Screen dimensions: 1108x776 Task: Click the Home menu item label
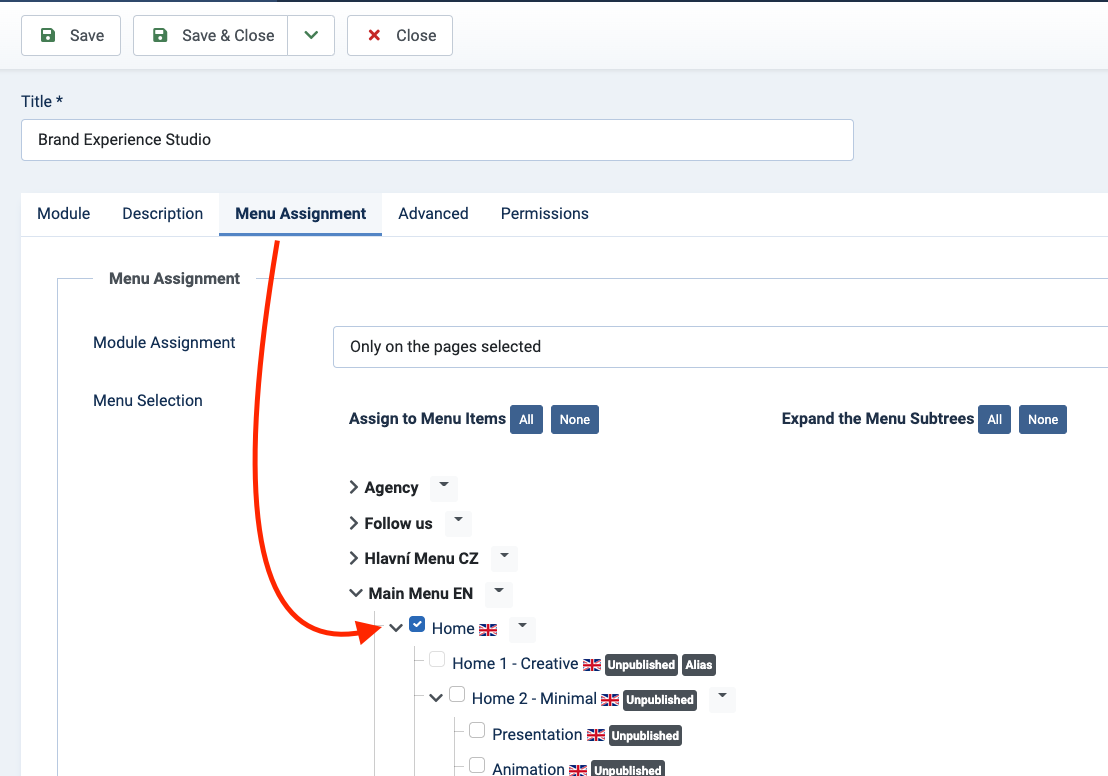pos(453,628)
